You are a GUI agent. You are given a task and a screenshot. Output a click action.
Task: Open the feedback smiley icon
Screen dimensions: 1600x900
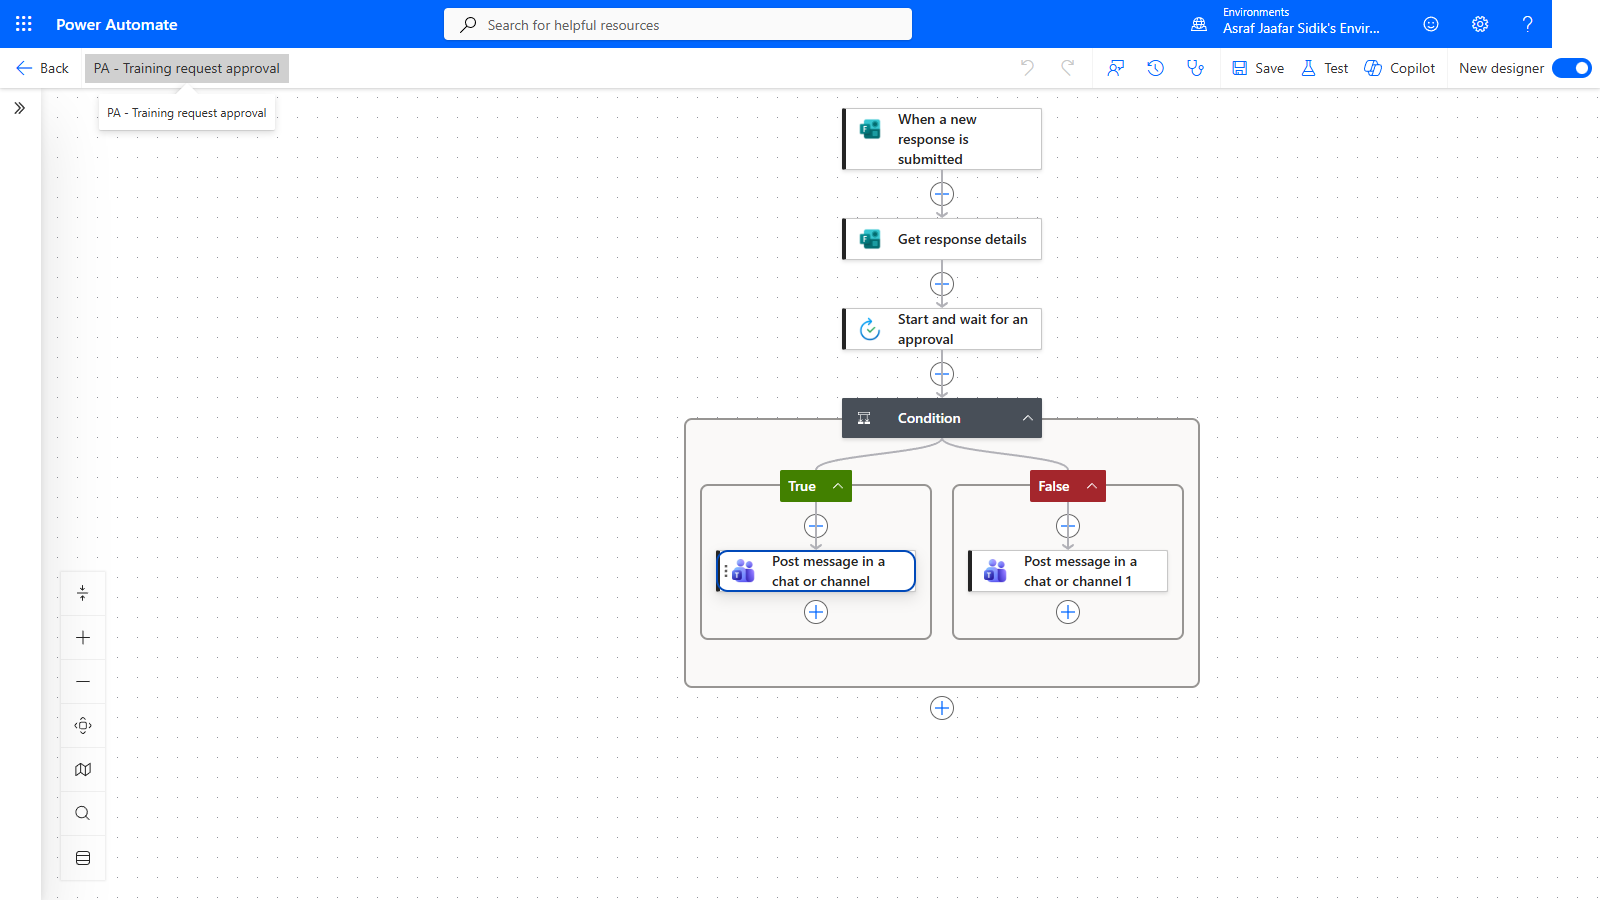click(1431, 24)
